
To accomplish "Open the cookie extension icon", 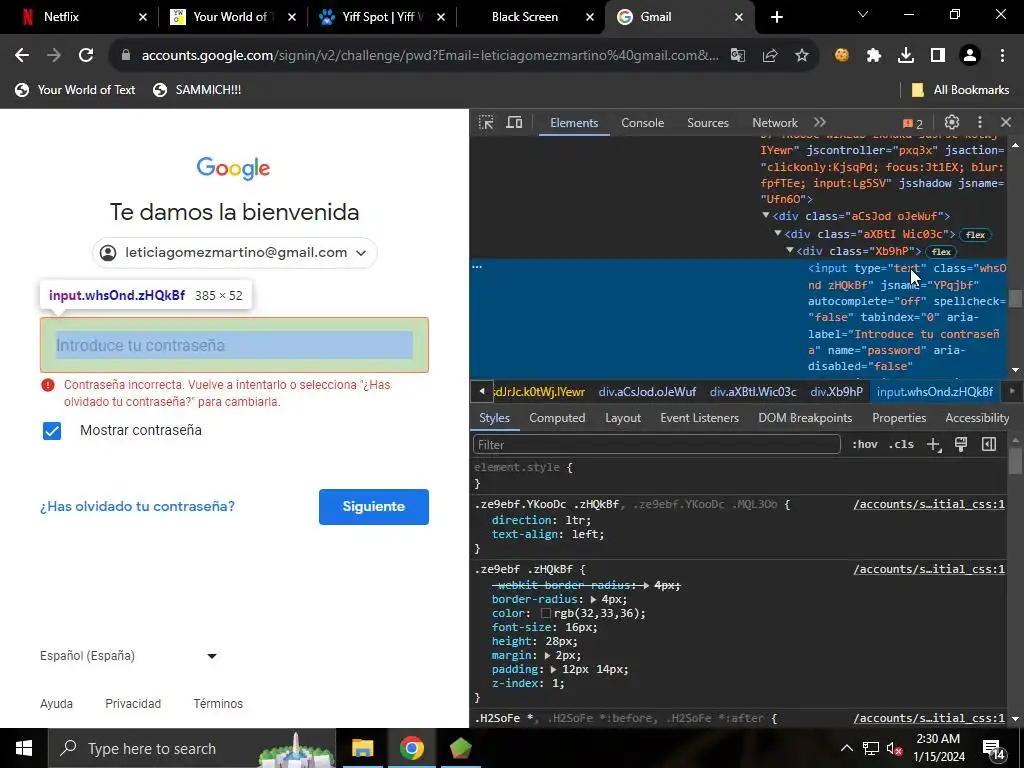I will click(842, 56).
